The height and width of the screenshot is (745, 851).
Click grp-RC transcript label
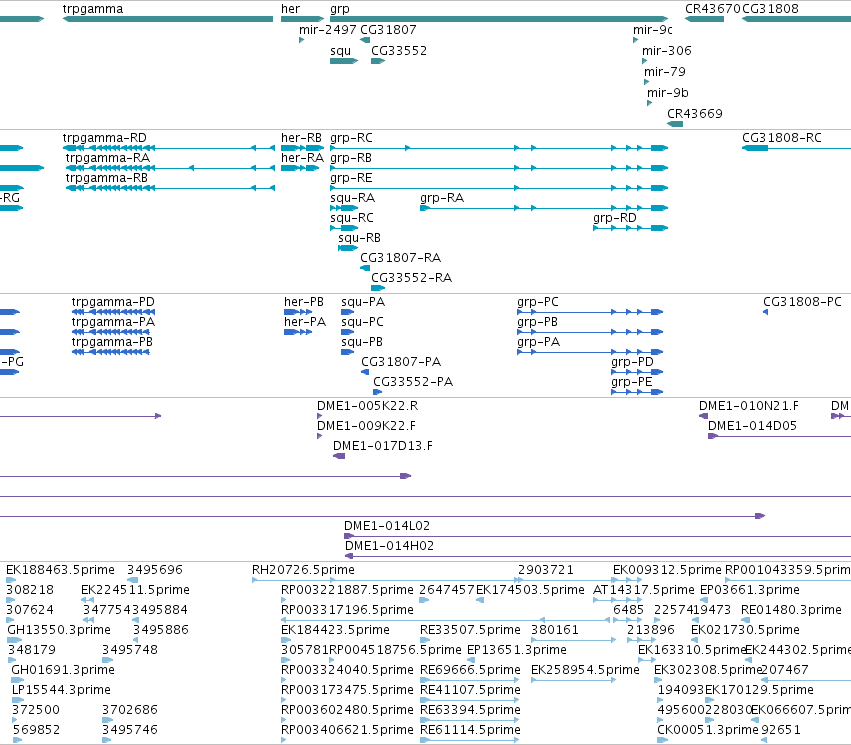coord(351,138)
